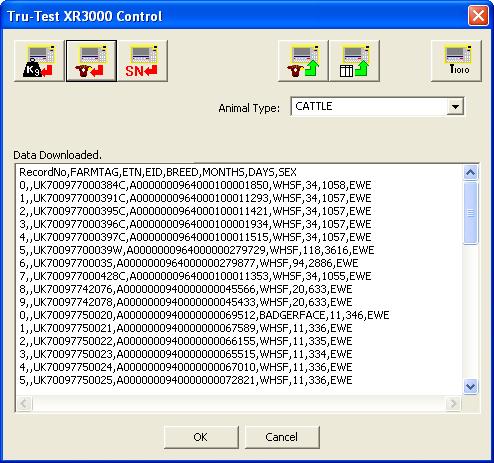Click the download animal data icon button
494x463 pixels.
[x=91, y=61]
